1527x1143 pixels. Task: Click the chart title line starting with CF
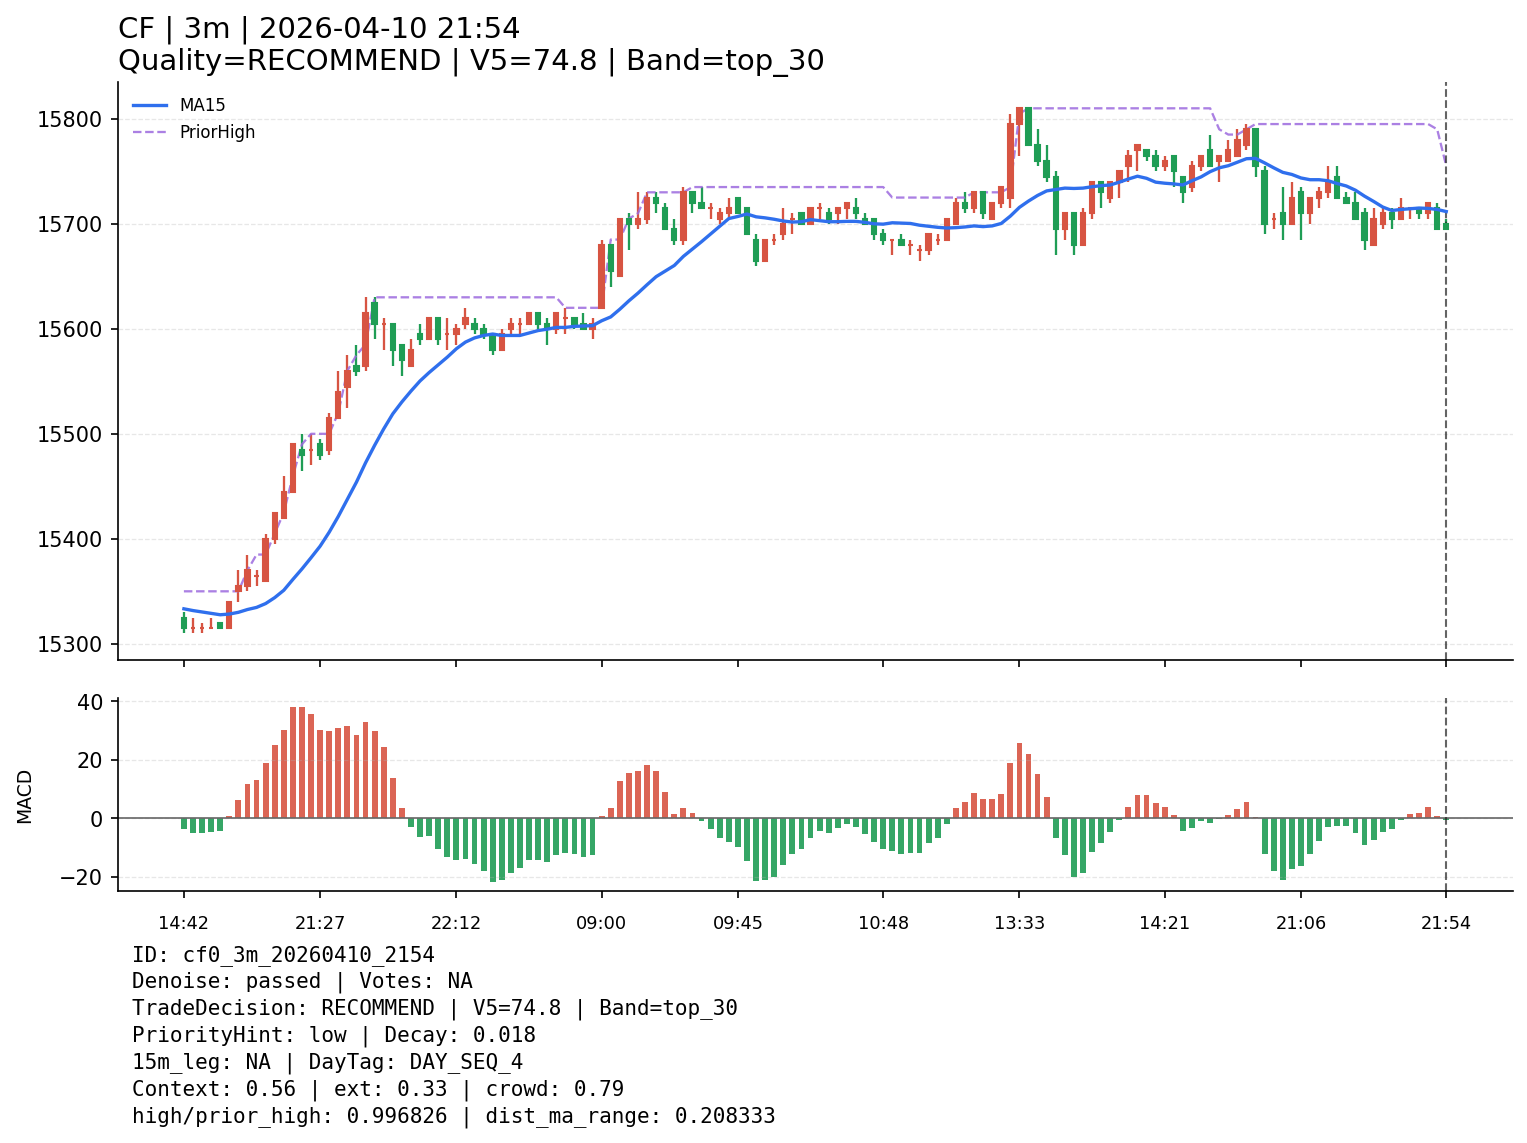(x=319, y=29)
